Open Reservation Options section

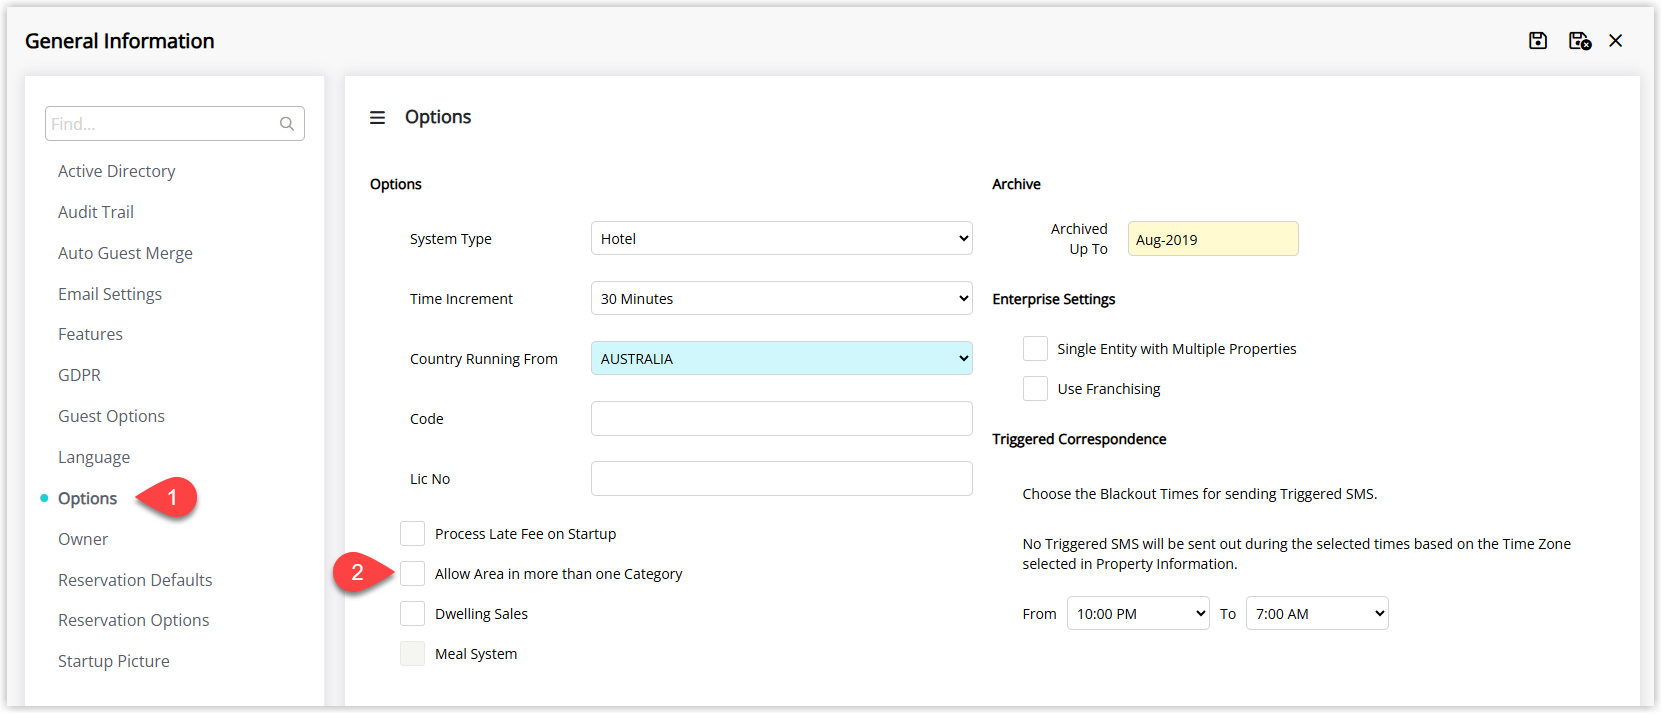click(x=134, y=620)
